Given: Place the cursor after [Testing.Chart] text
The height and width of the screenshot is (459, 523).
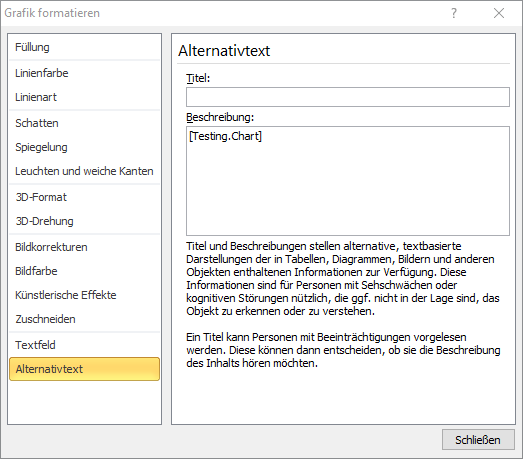Looking at the screenshot, I should [264, 136].
